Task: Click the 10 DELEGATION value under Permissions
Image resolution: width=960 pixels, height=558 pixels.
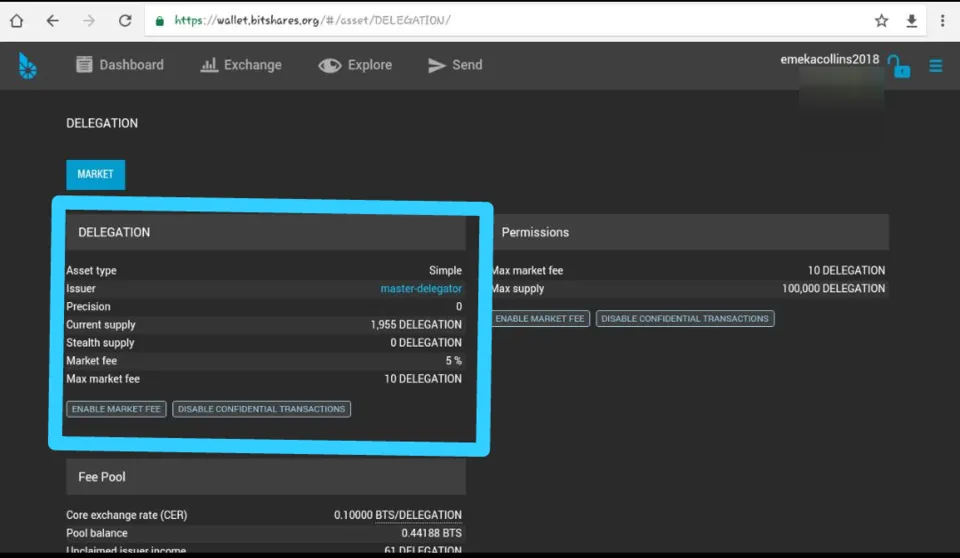Action: pyautogui.click(x=846, y=270)
